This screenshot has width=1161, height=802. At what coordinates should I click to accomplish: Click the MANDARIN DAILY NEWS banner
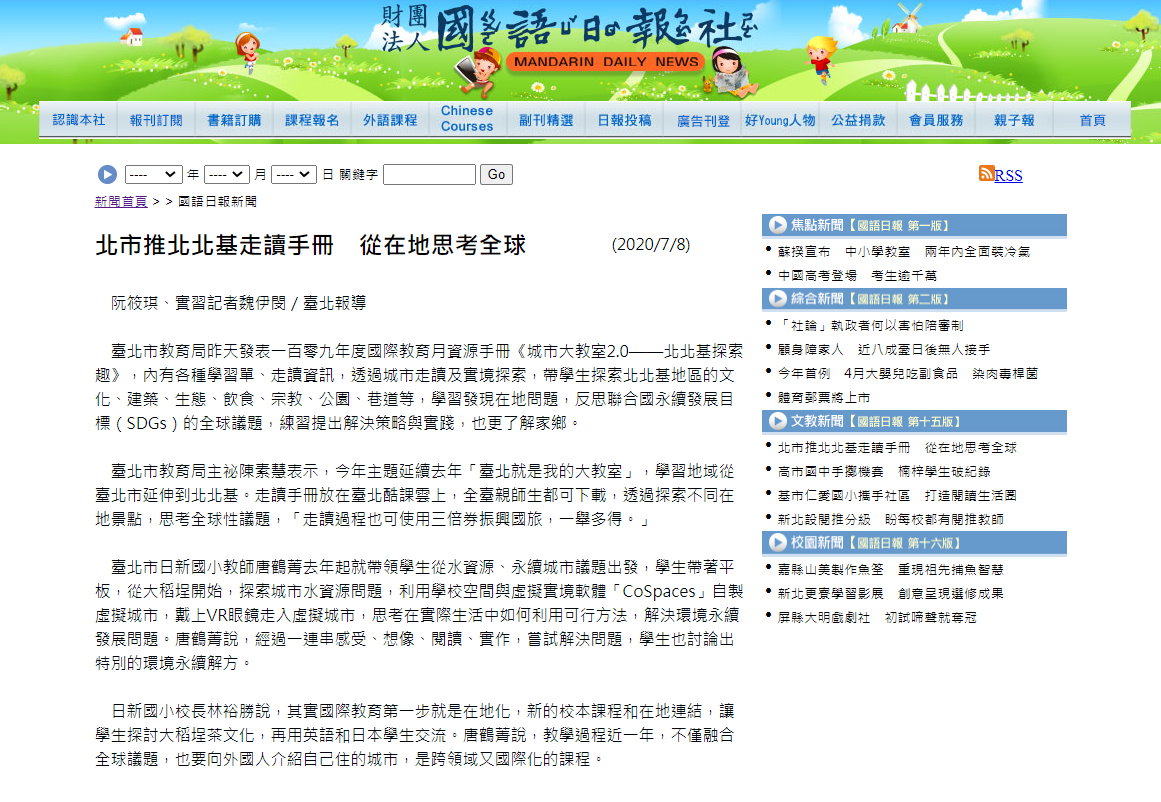[603, 61]
